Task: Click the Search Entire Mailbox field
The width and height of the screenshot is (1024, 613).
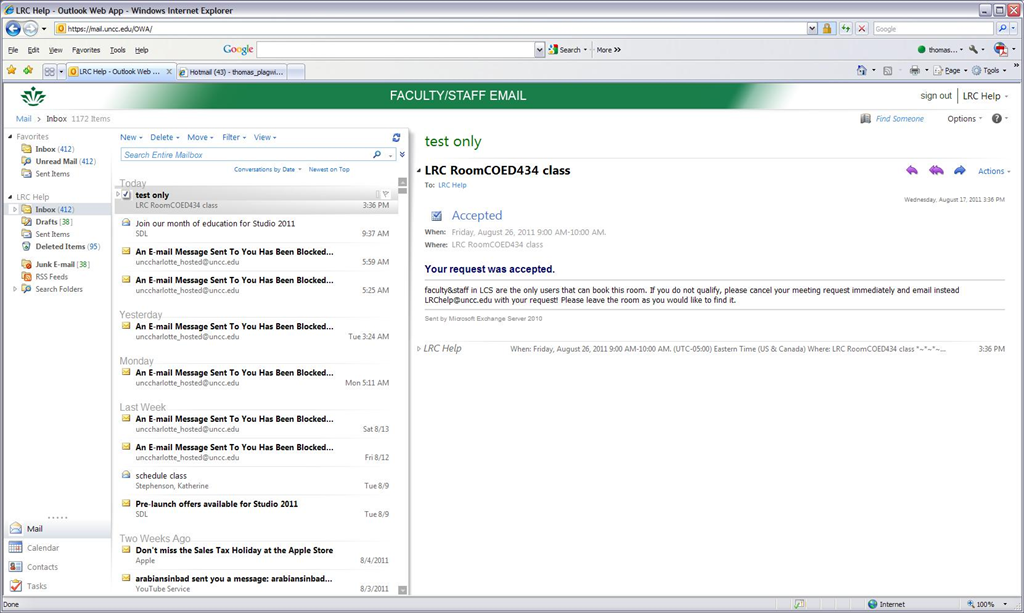Action: [245, 155]
